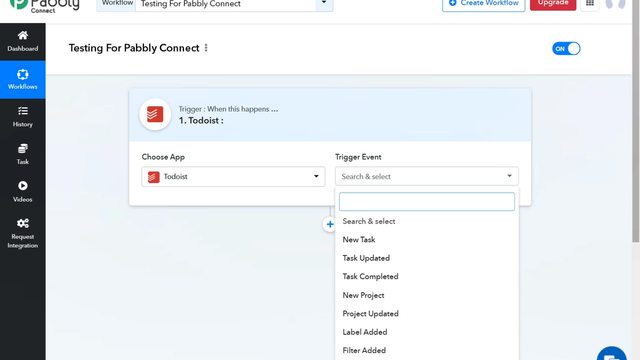Collapse the Trigger Event dropdown

(427, 176)
